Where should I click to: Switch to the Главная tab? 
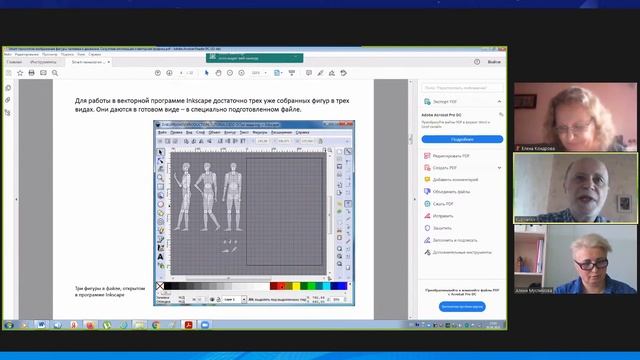pyautogui.click(x=14, y=62)
